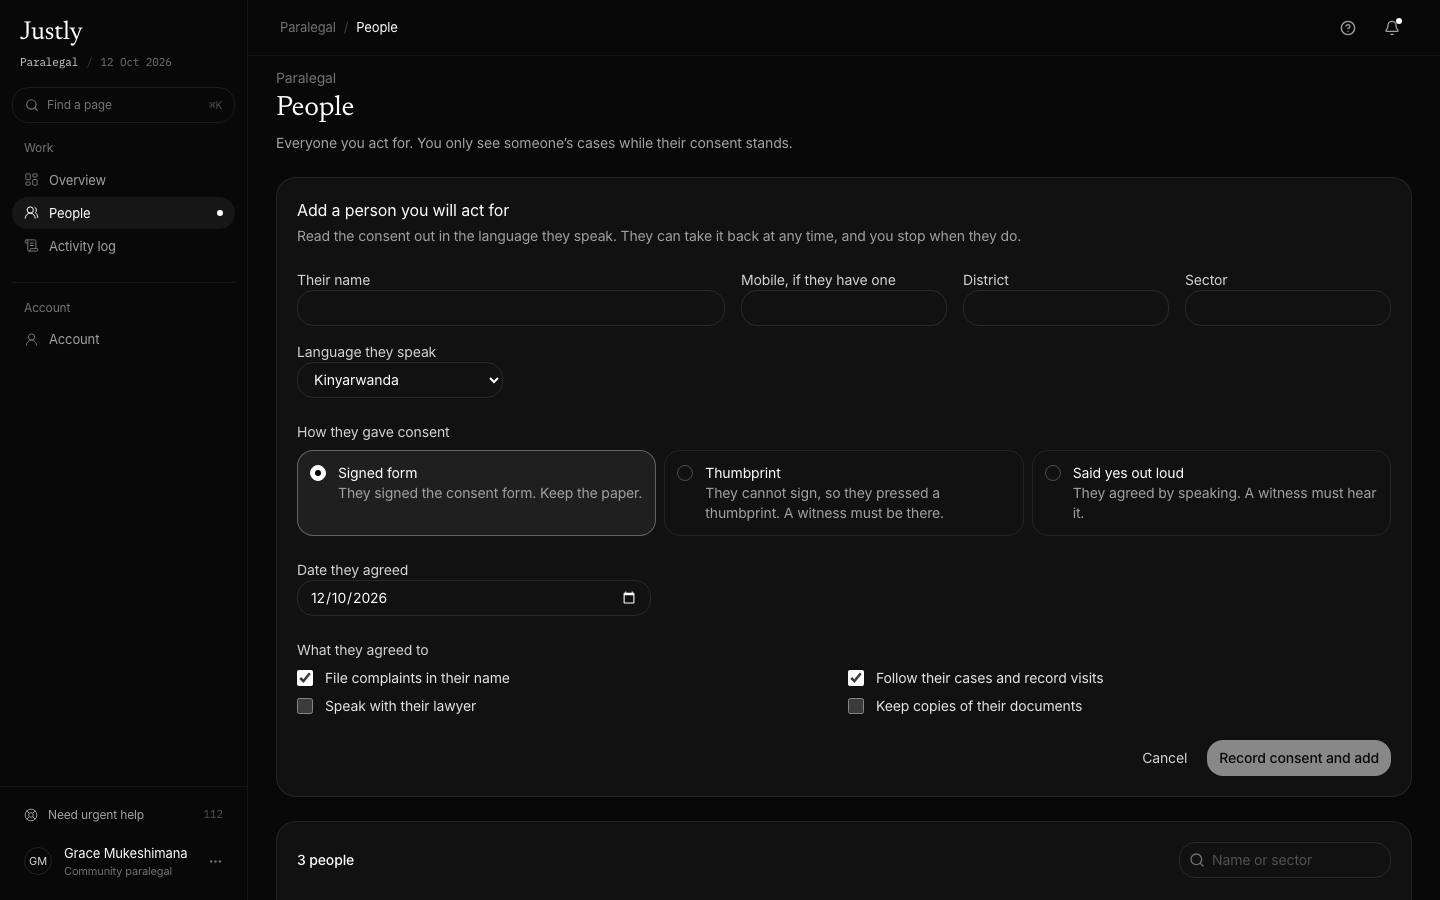Click the Account person icon

(32, 339)
